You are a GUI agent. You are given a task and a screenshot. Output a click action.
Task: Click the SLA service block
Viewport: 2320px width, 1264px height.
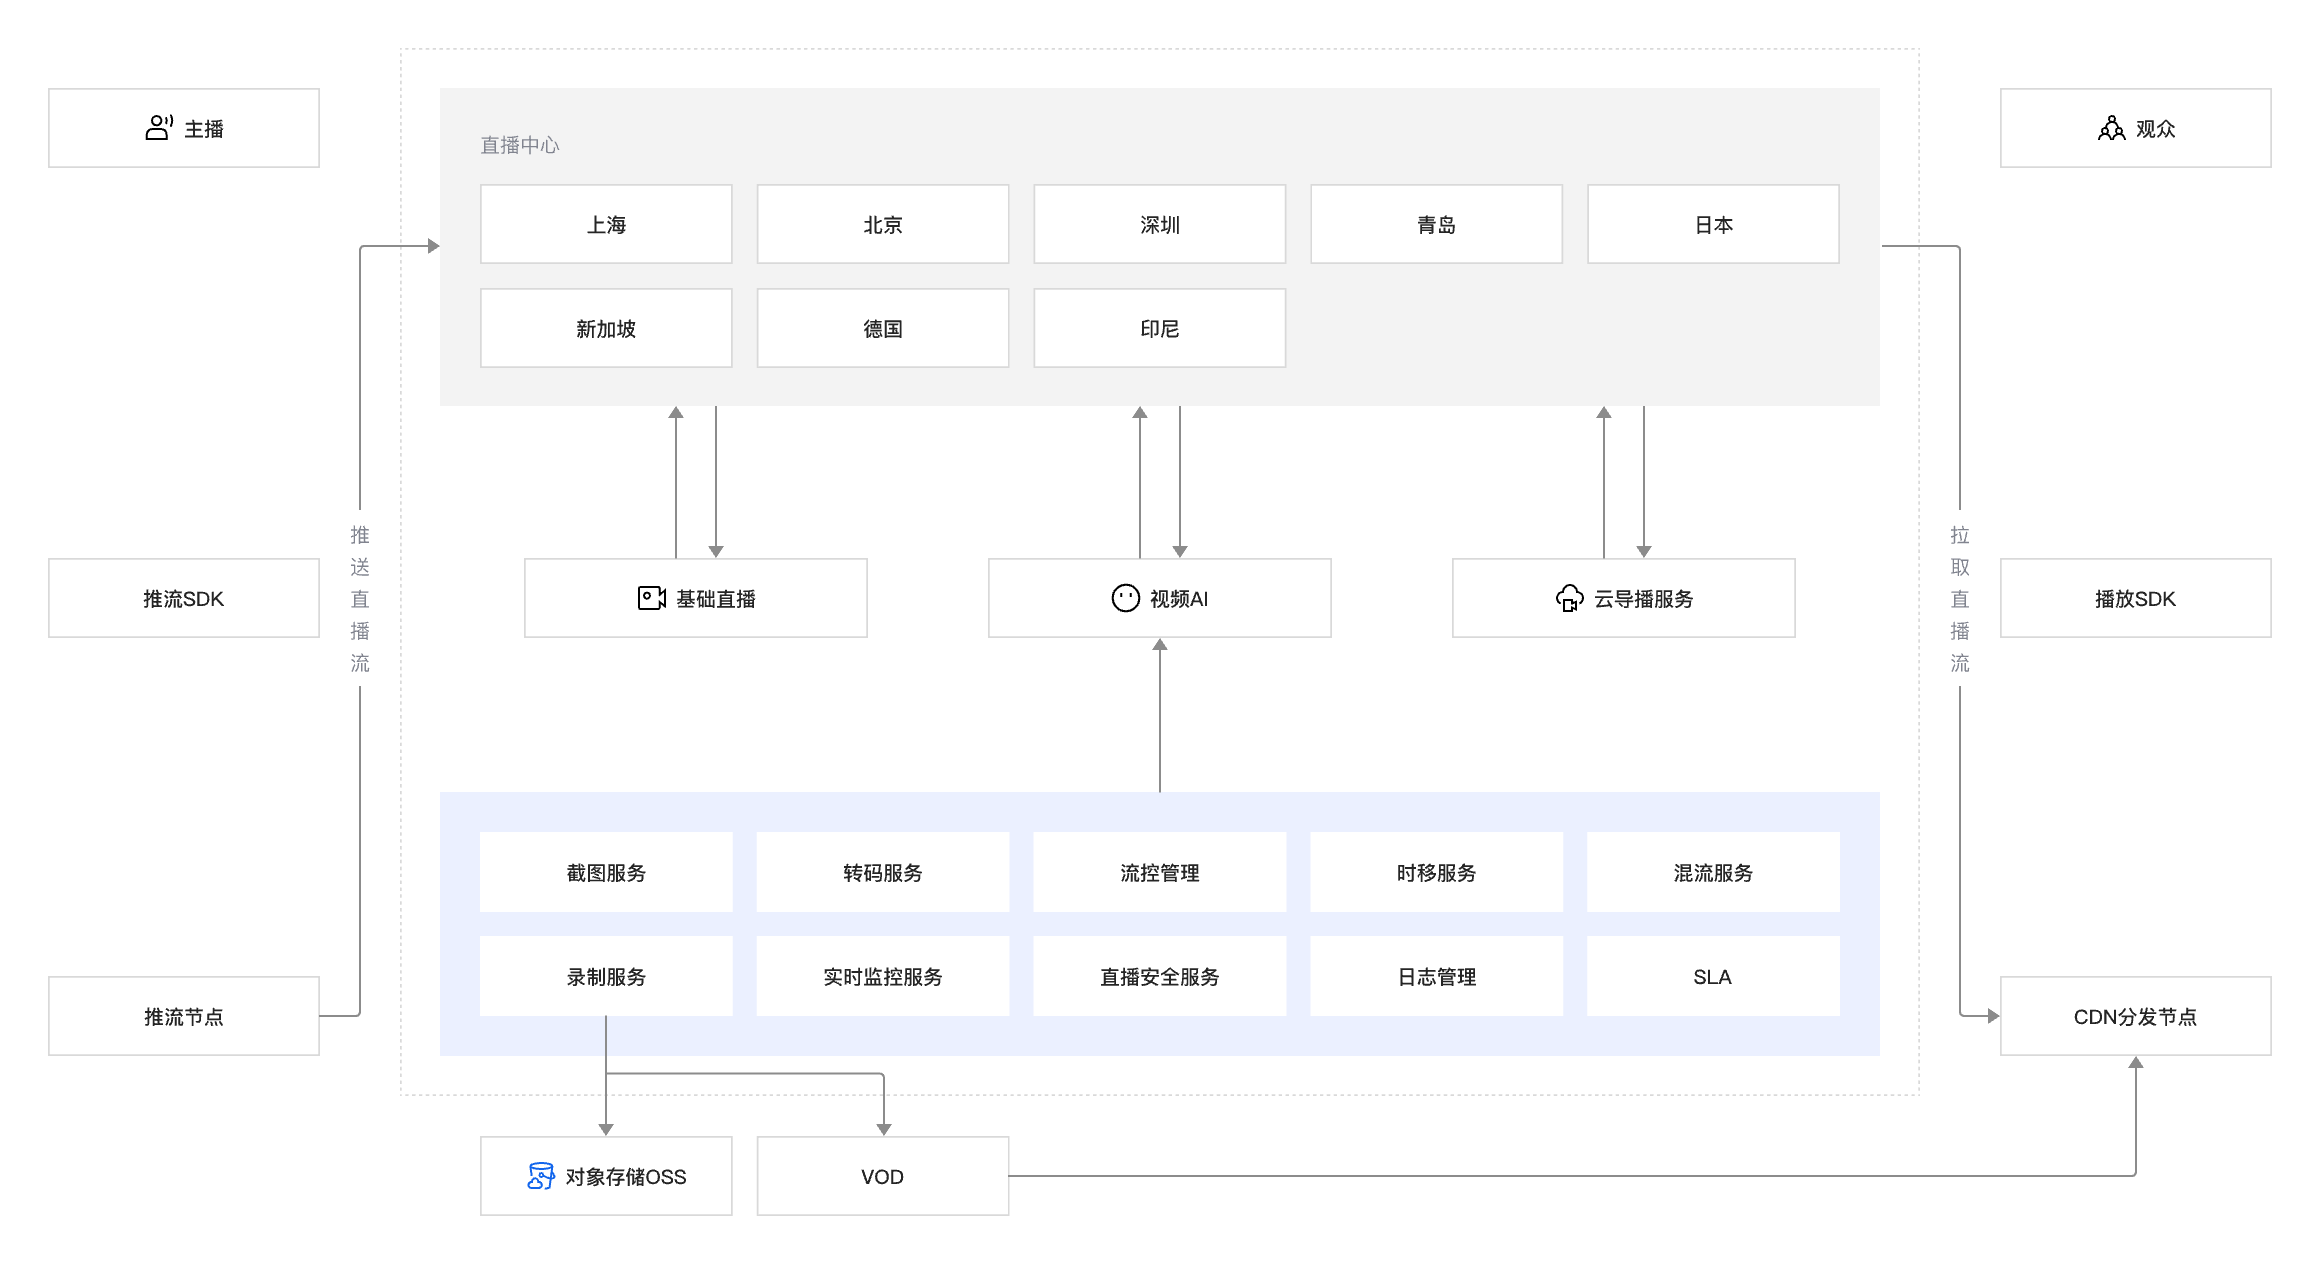1712,976
